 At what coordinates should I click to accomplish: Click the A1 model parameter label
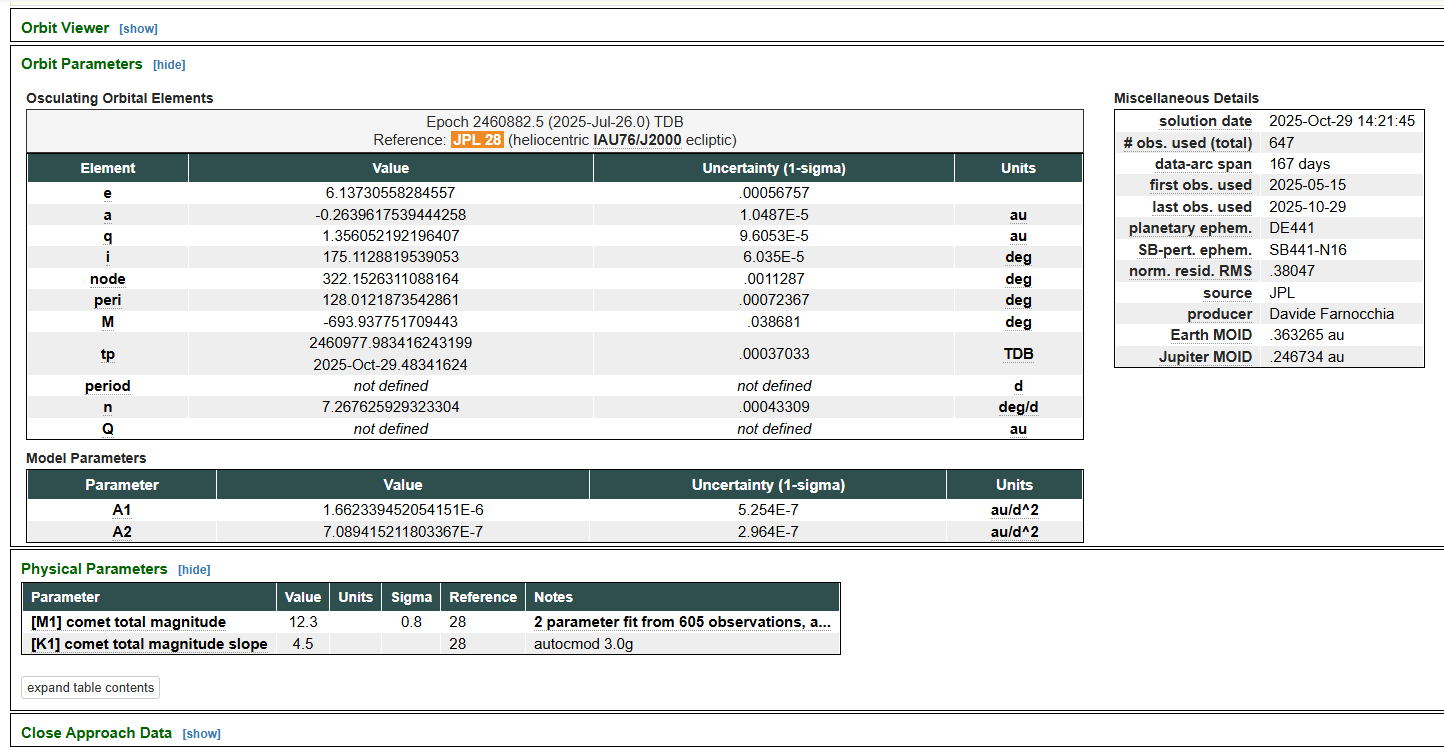(121, 510)
